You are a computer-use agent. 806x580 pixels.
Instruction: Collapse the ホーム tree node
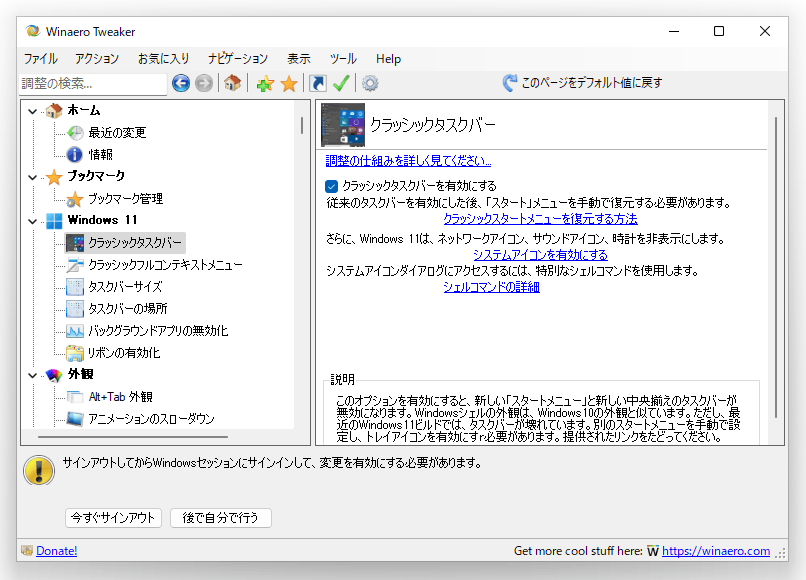coord(32,111)
